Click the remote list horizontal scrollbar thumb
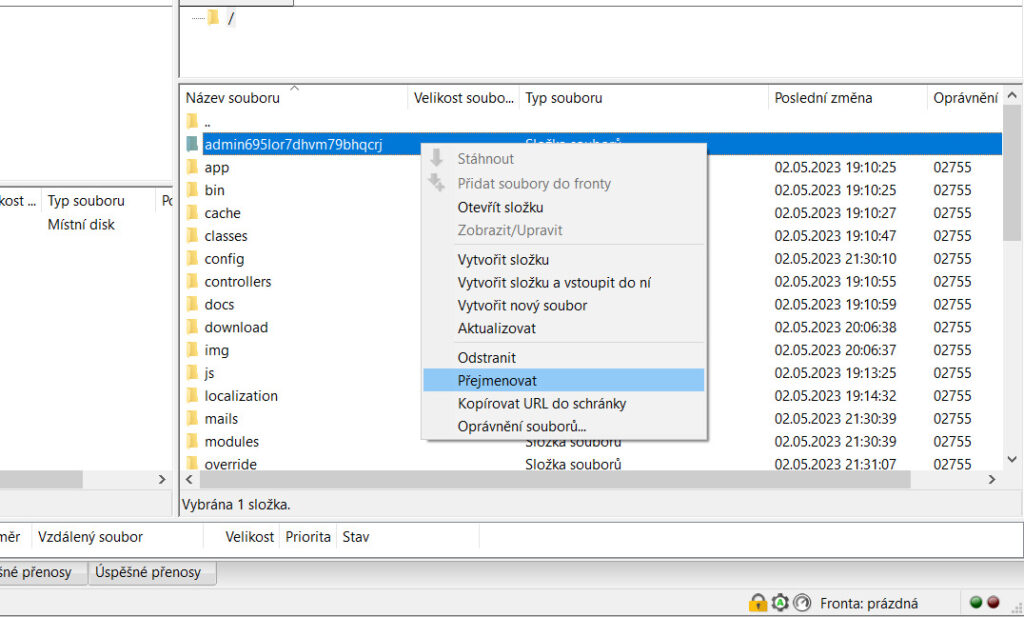Image resolution: width=1024 pixels, height=617 pixels. point(555,479)
